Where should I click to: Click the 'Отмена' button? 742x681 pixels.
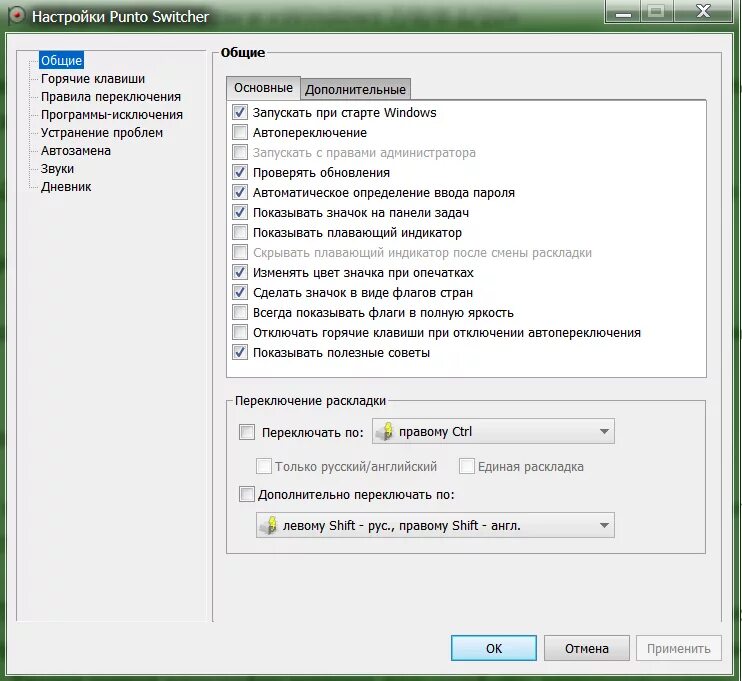point(586,648)
